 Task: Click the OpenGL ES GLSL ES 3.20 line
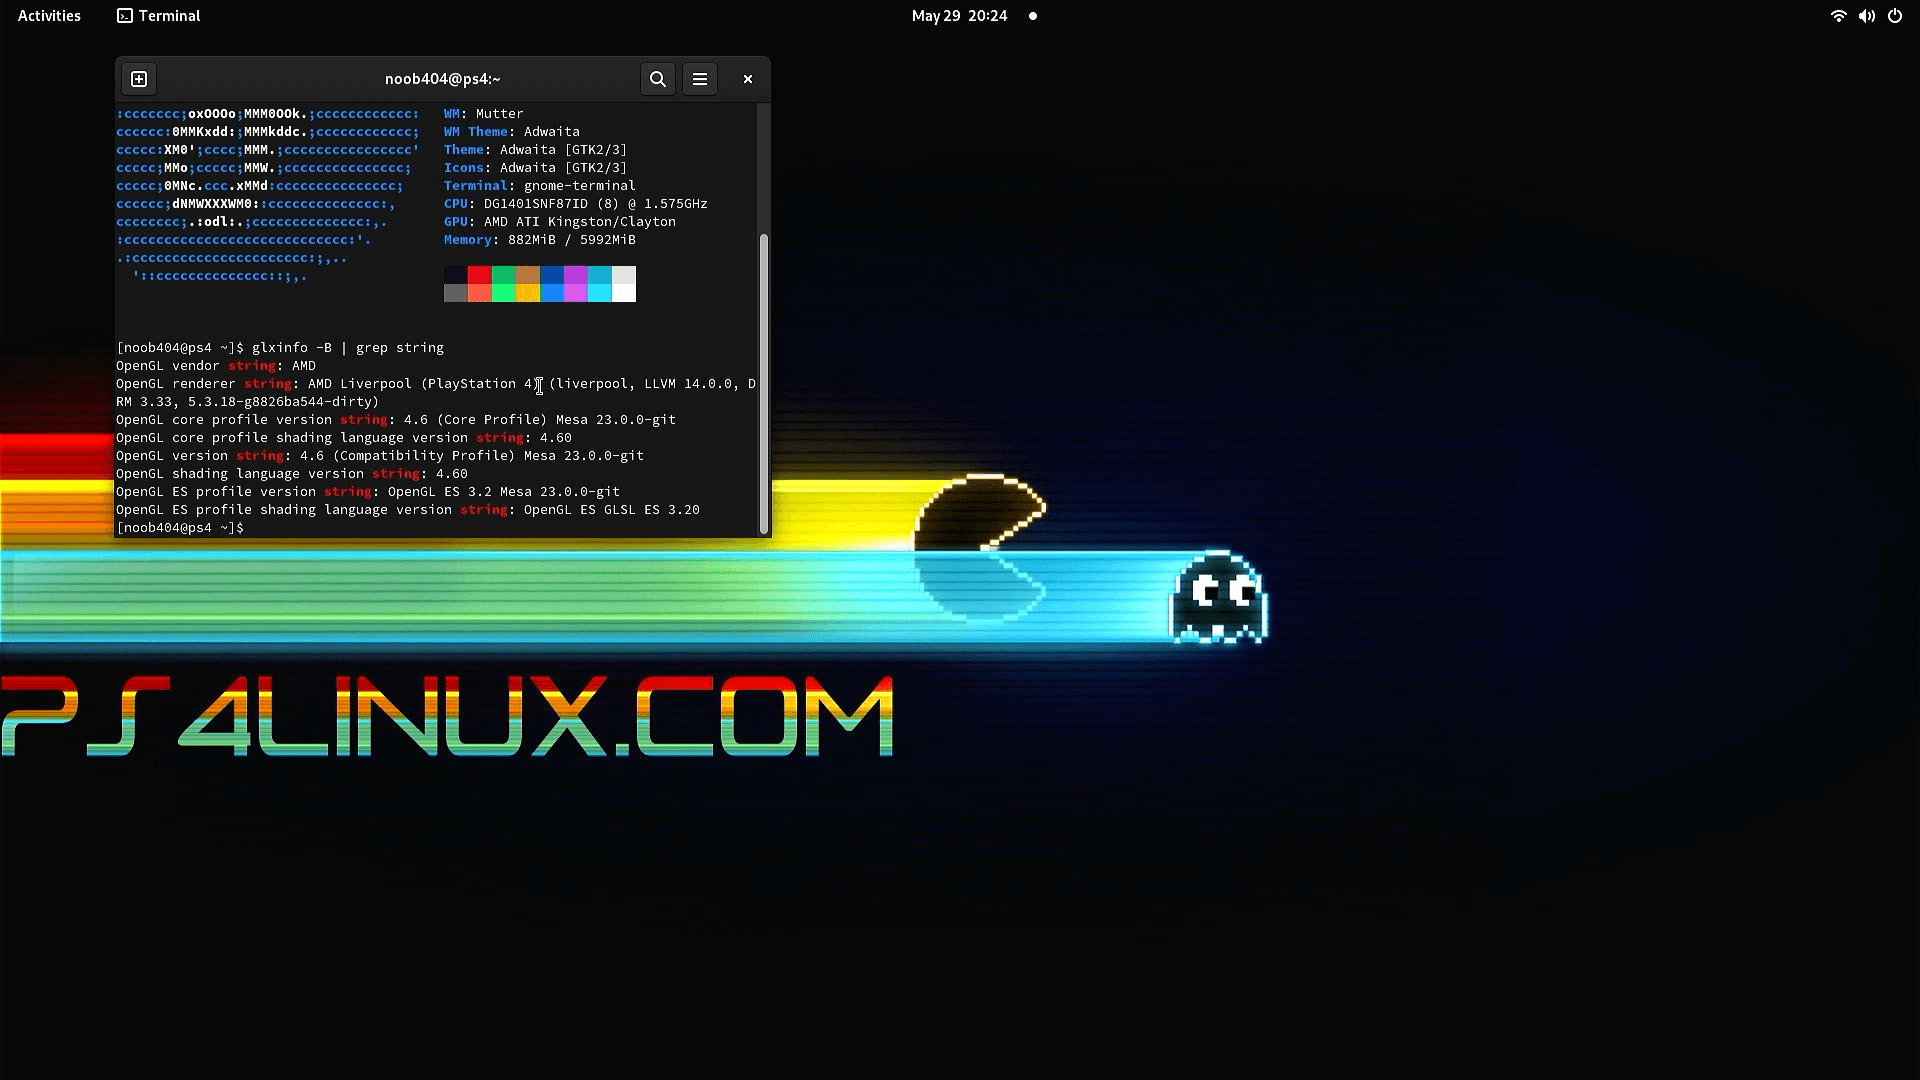click(407, 510)
